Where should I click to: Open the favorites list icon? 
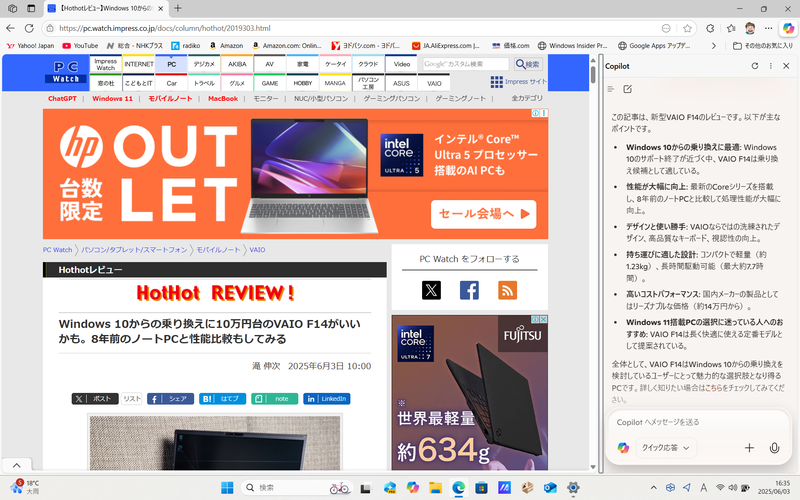731,28
